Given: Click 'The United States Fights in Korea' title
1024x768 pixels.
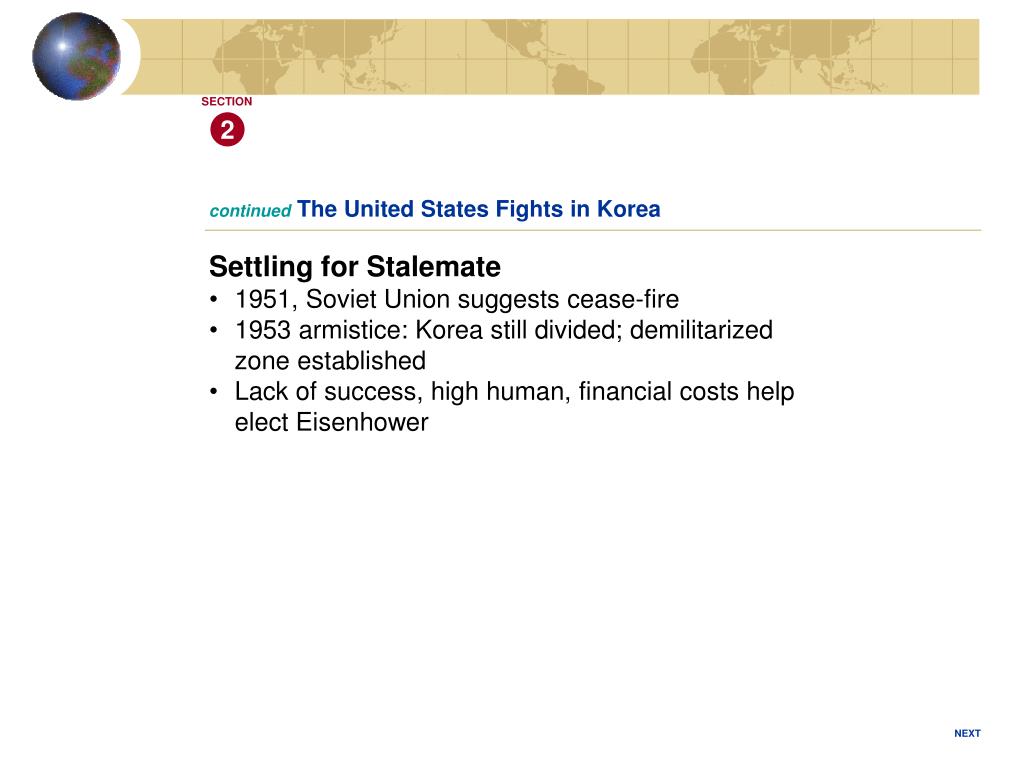Looking at the screenshot, I should (x=479, y=209).
